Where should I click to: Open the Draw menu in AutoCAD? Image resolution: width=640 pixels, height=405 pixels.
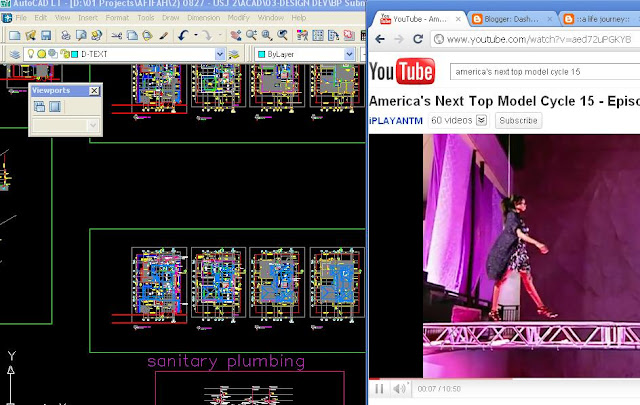(x=171, y=18)
